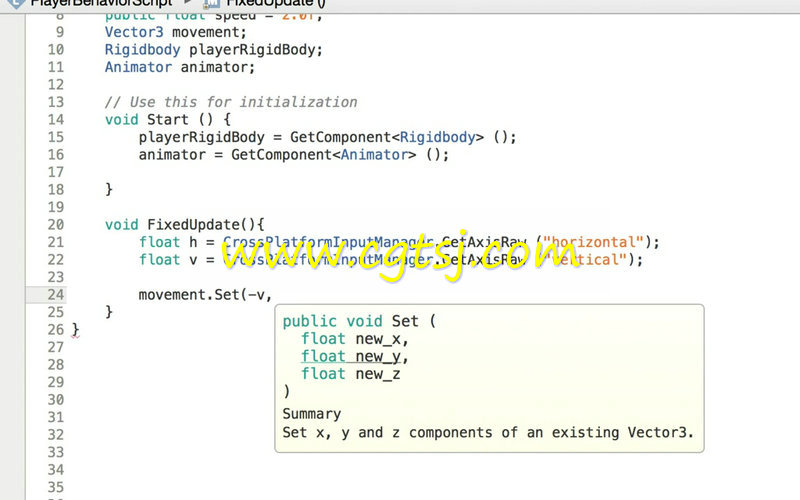The height and width of the screenshot is (500, 800).
Task: Click line number 35 in the gutter
Action: tap(56, 487)
